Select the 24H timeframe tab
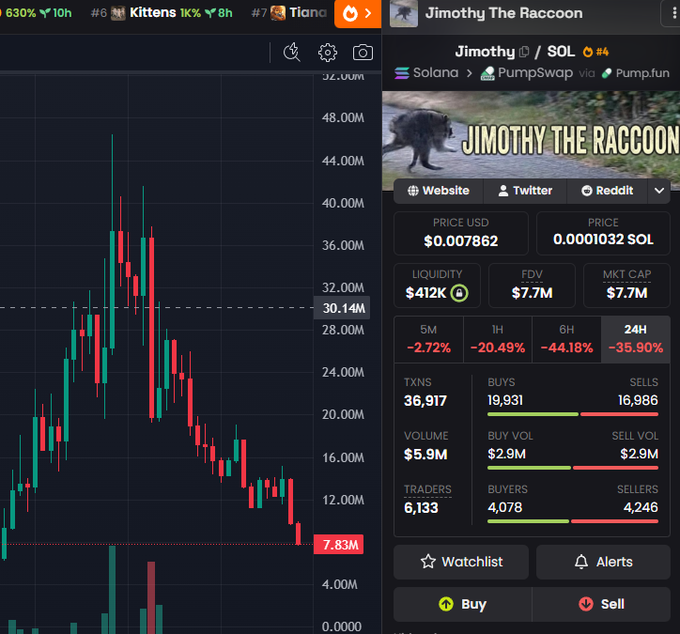The height and width of the screenshot is (634, 680). pos(636,340)
